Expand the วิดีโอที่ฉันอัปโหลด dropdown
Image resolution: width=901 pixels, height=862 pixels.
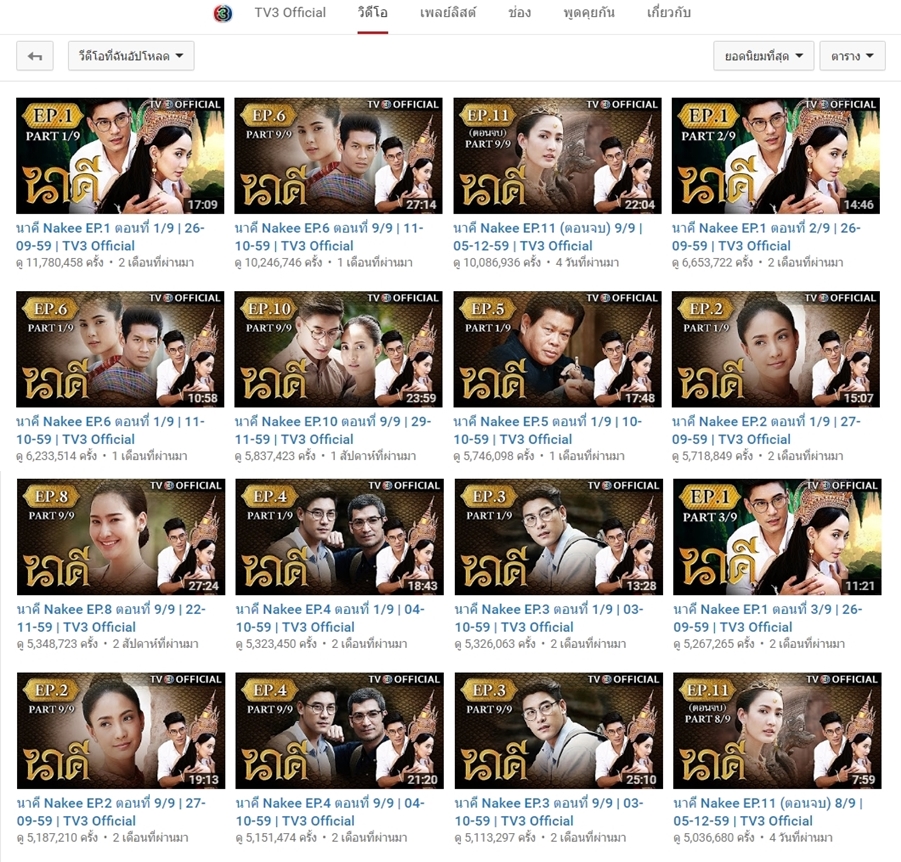[x=131, y=56]
